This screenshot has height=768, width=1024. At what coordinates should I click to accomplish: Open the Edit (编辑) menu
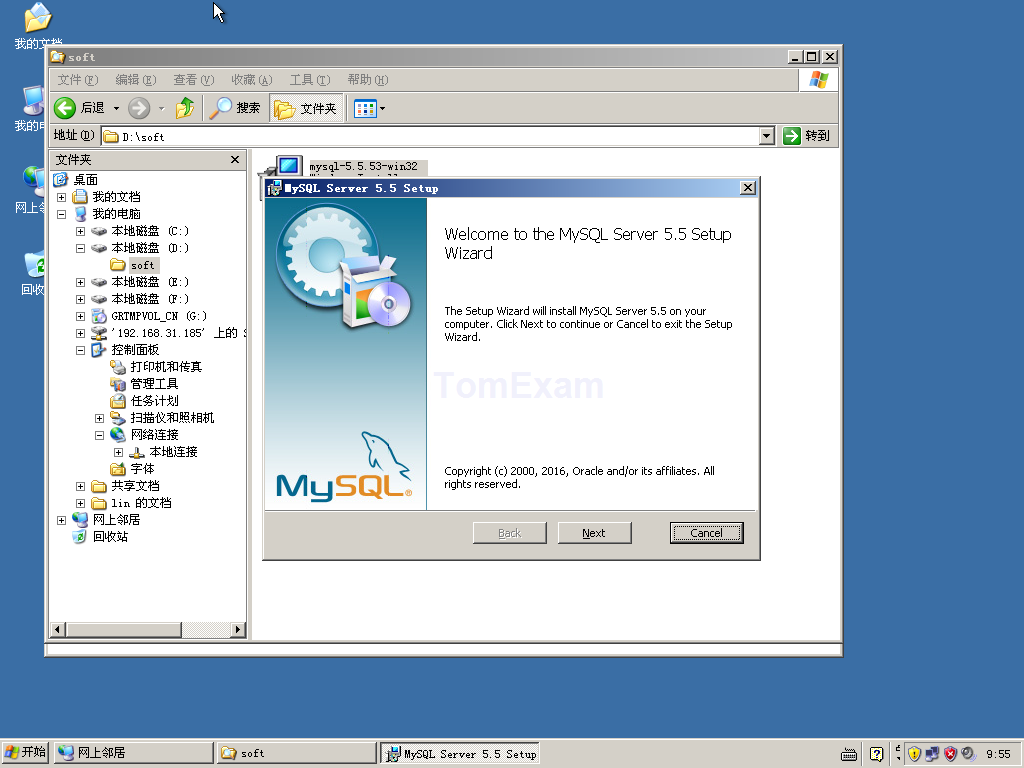135,80
